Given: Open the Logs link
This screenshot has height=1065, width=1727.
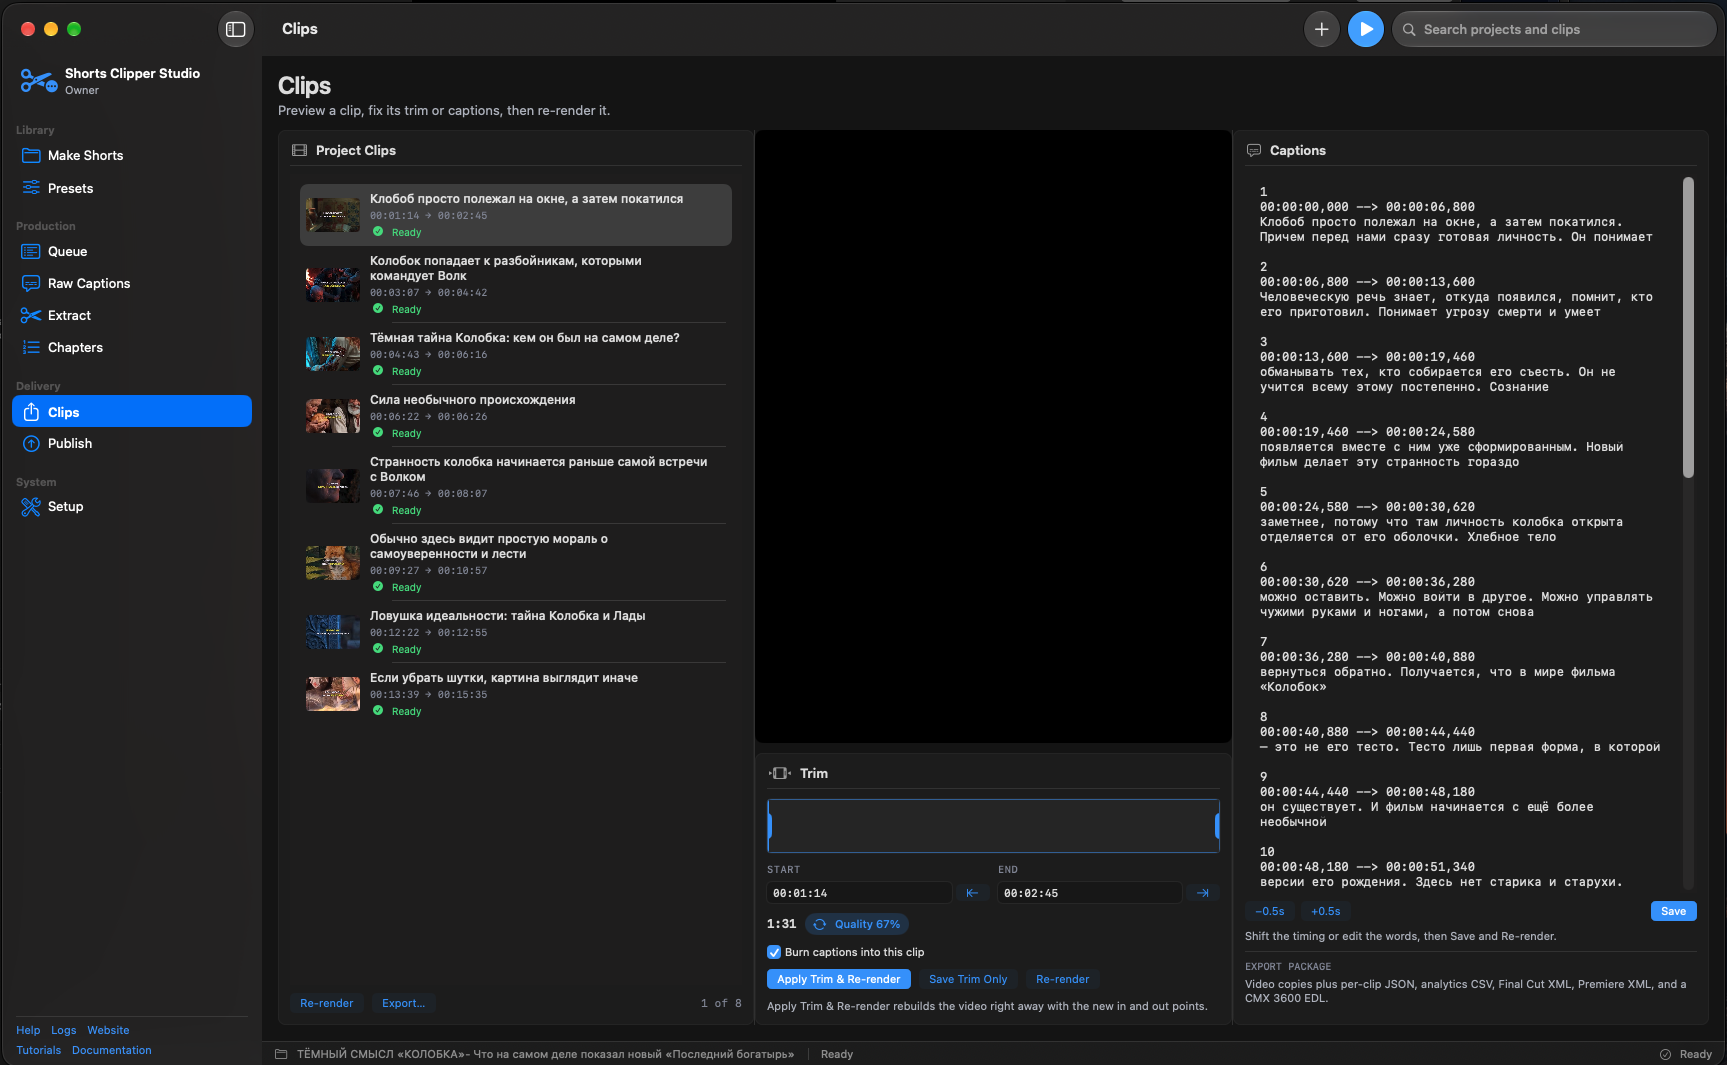Looking at the screenshot, I should point(64,1030).
